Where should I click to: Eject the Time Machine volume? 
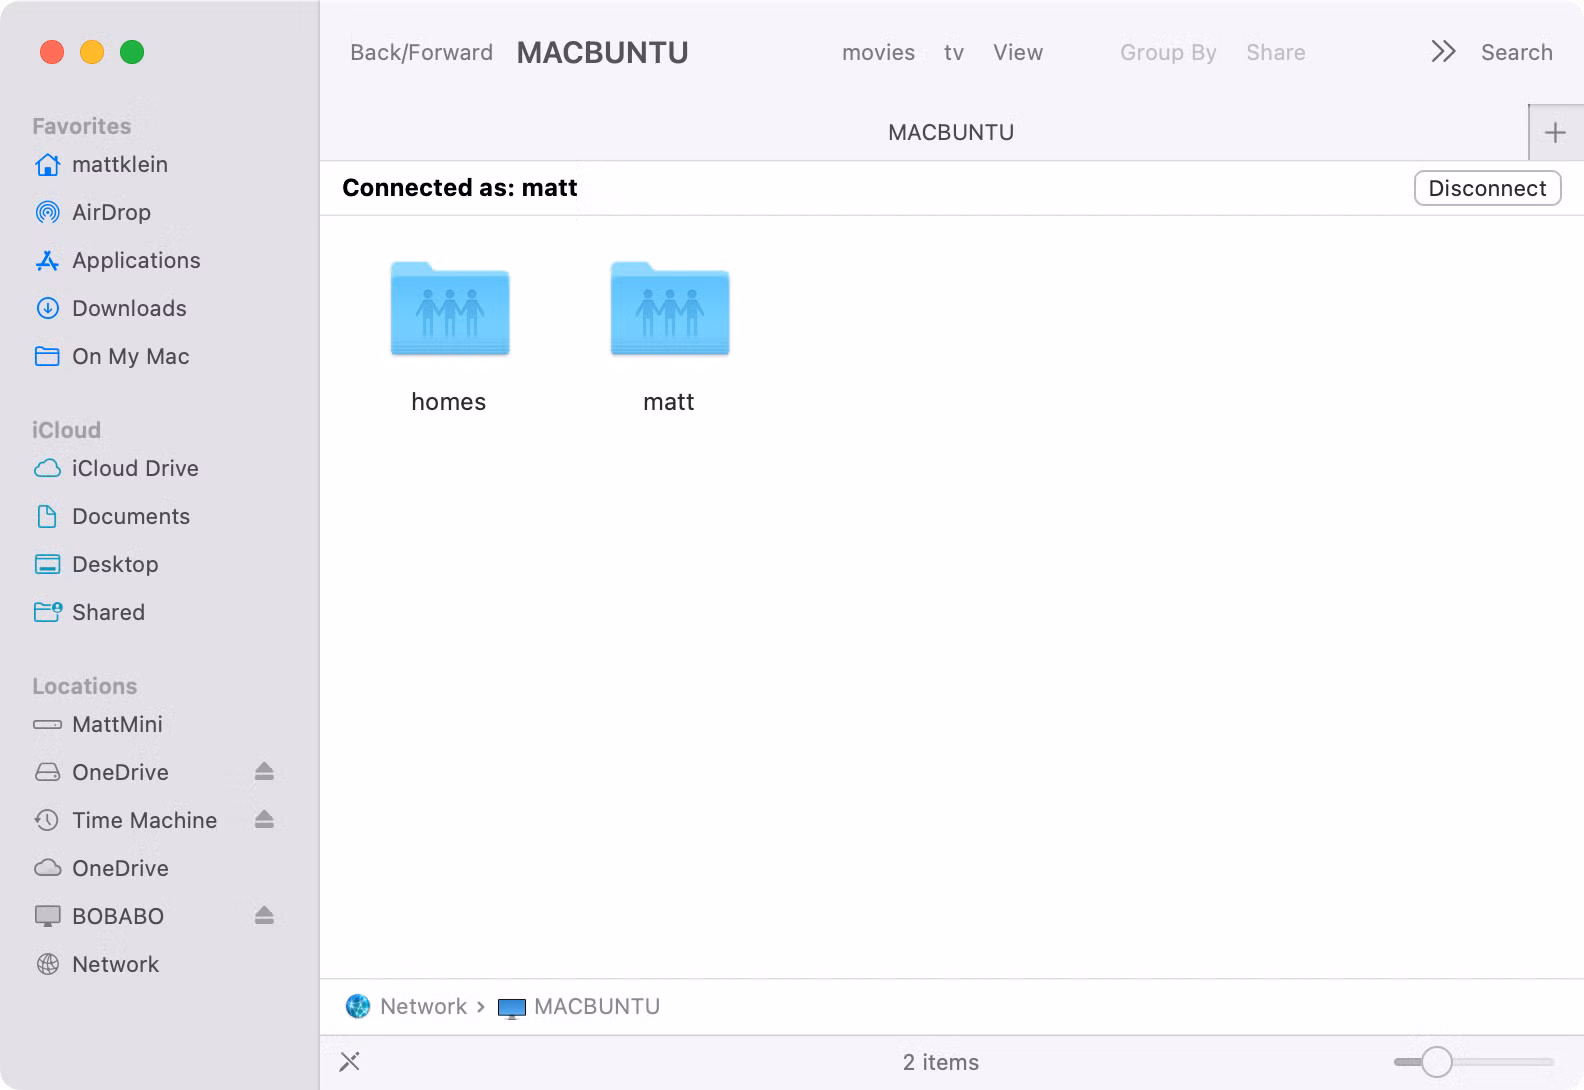(264, 819)
